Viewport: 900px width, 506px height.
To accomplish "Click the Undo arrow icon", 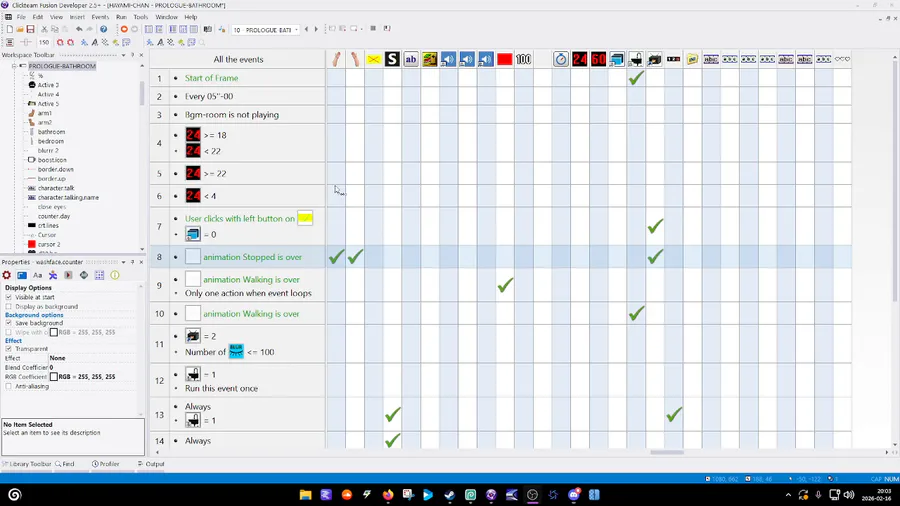I will tap(79, 29).
